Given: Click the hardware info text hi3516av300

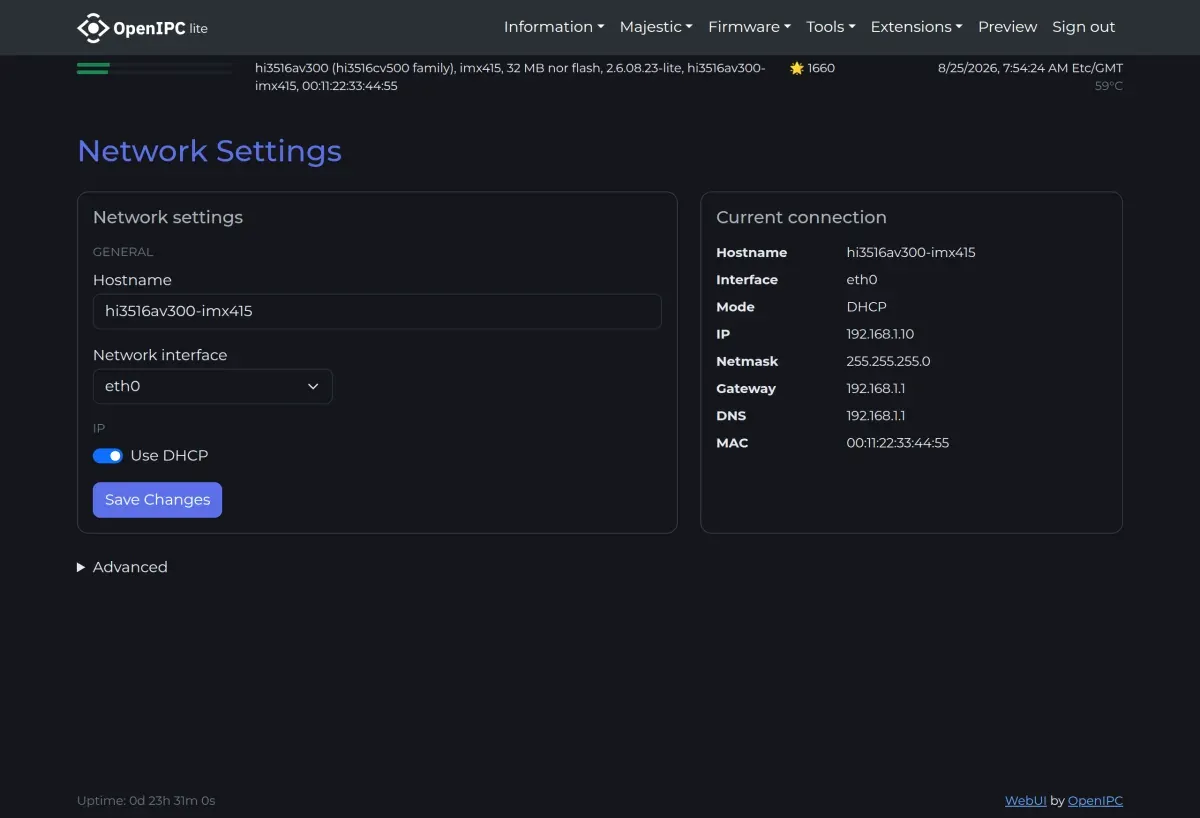Looking at the screenshot, I should tap(510, 77).
